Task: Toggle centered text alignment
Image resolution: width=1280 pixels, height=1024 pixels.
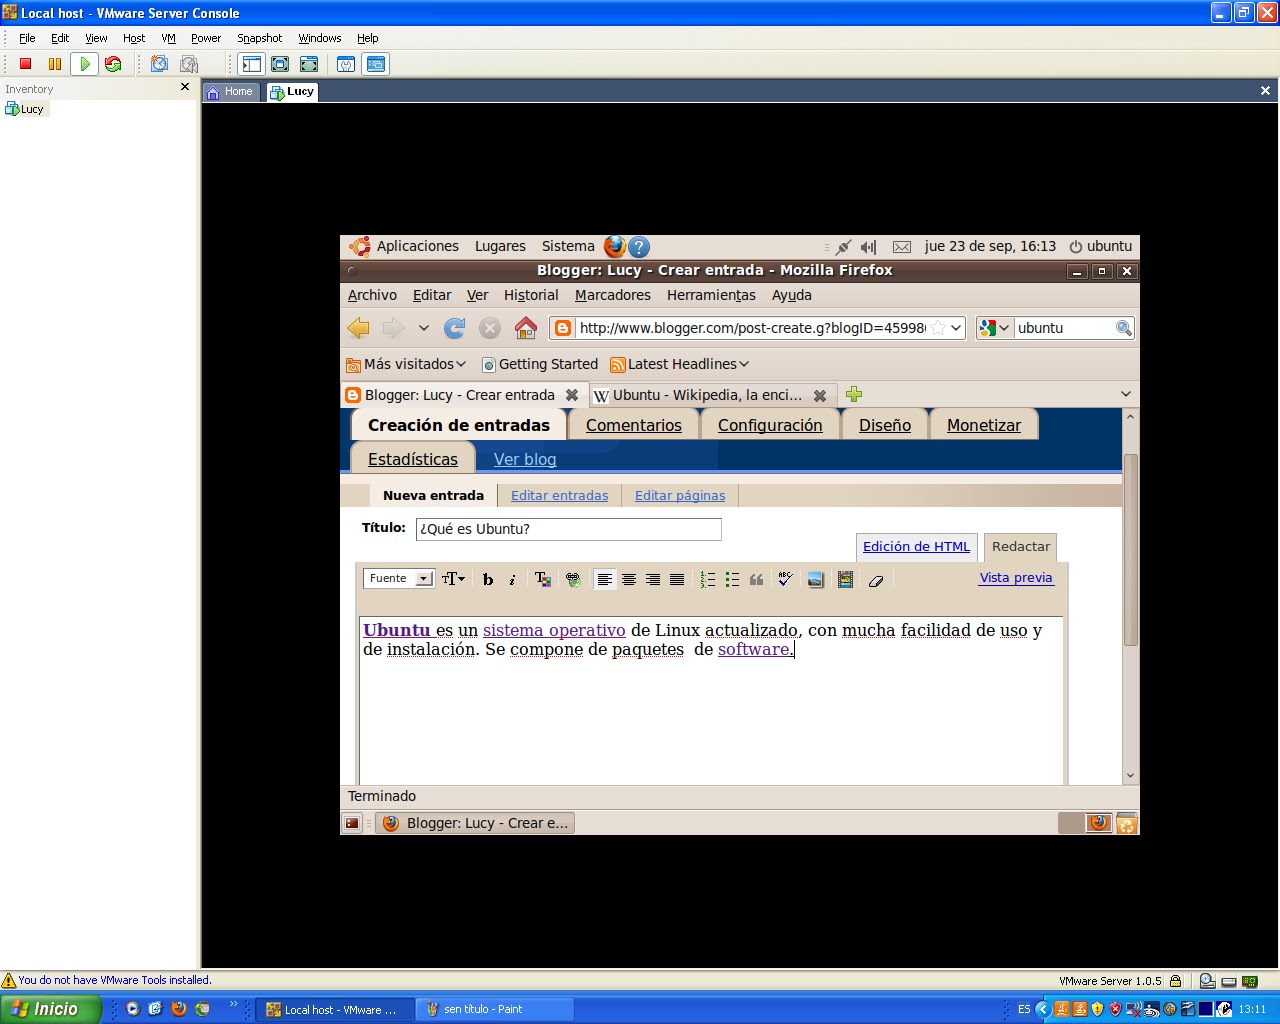Action: point(629,579)
